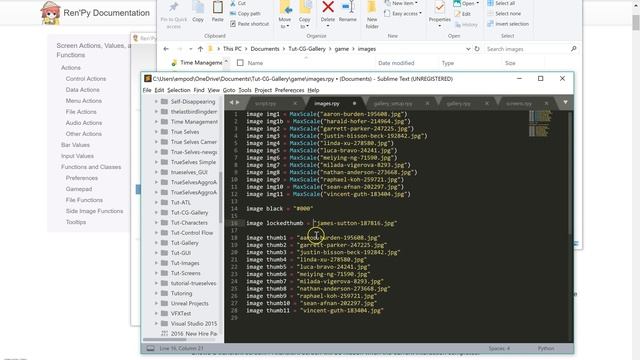640x360 pixels.
Task: Open Sublime's tab list dropdown arrow
Action: (565, 102)
